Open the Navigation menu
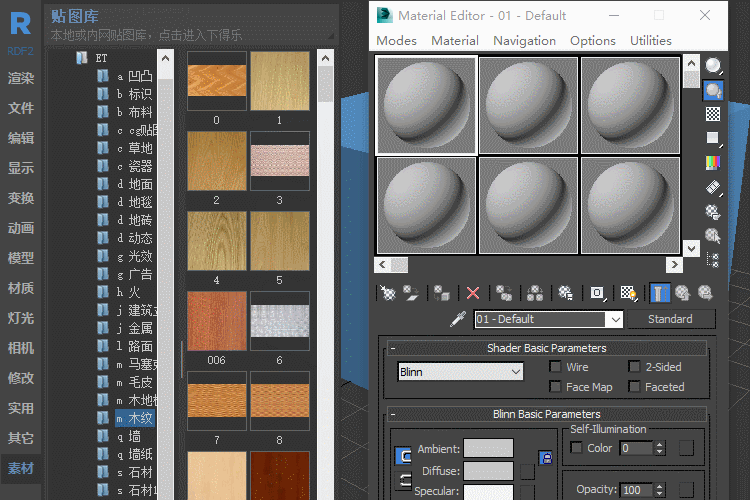This screenshot has width=750, height=500. [524, 41]
